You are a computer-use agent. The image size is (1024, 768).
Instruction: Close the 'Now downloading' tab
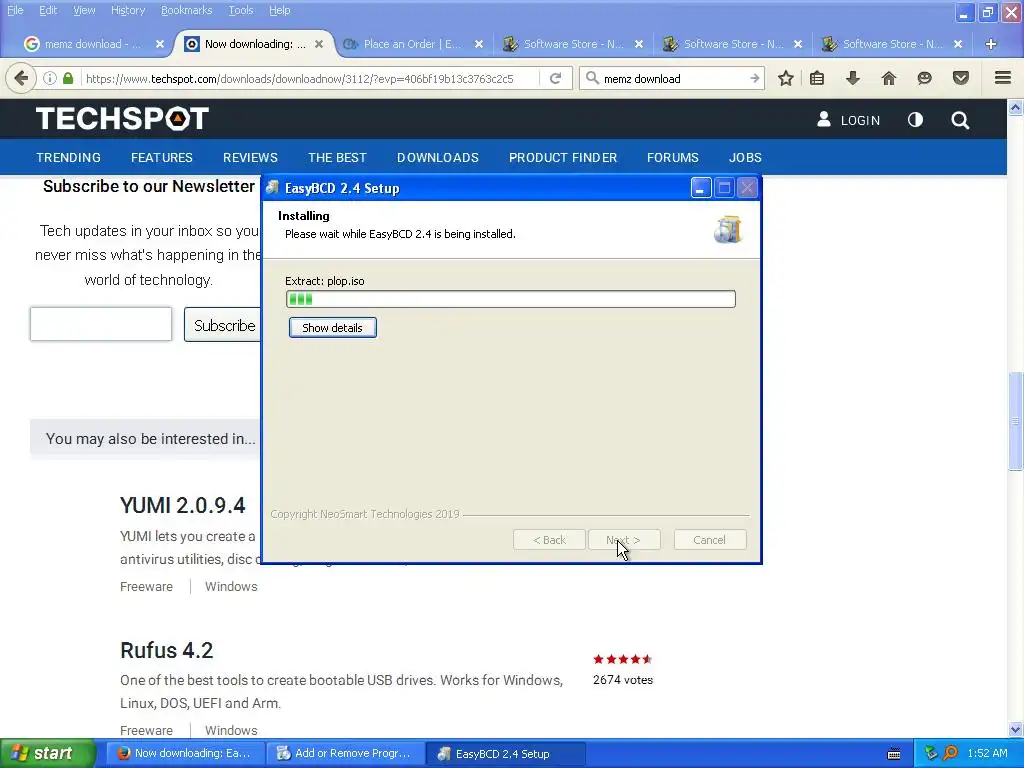(319, 44)
